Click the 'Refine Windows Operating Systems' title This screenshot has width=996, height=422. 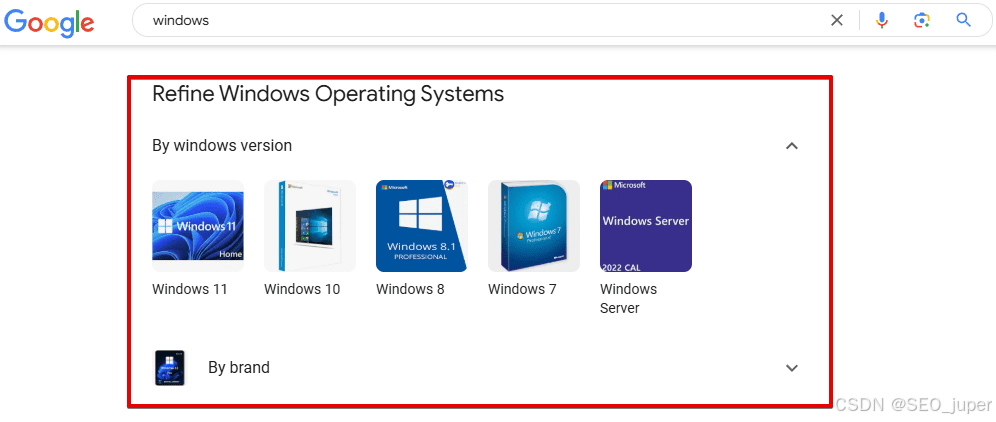(x=328, y=94)
